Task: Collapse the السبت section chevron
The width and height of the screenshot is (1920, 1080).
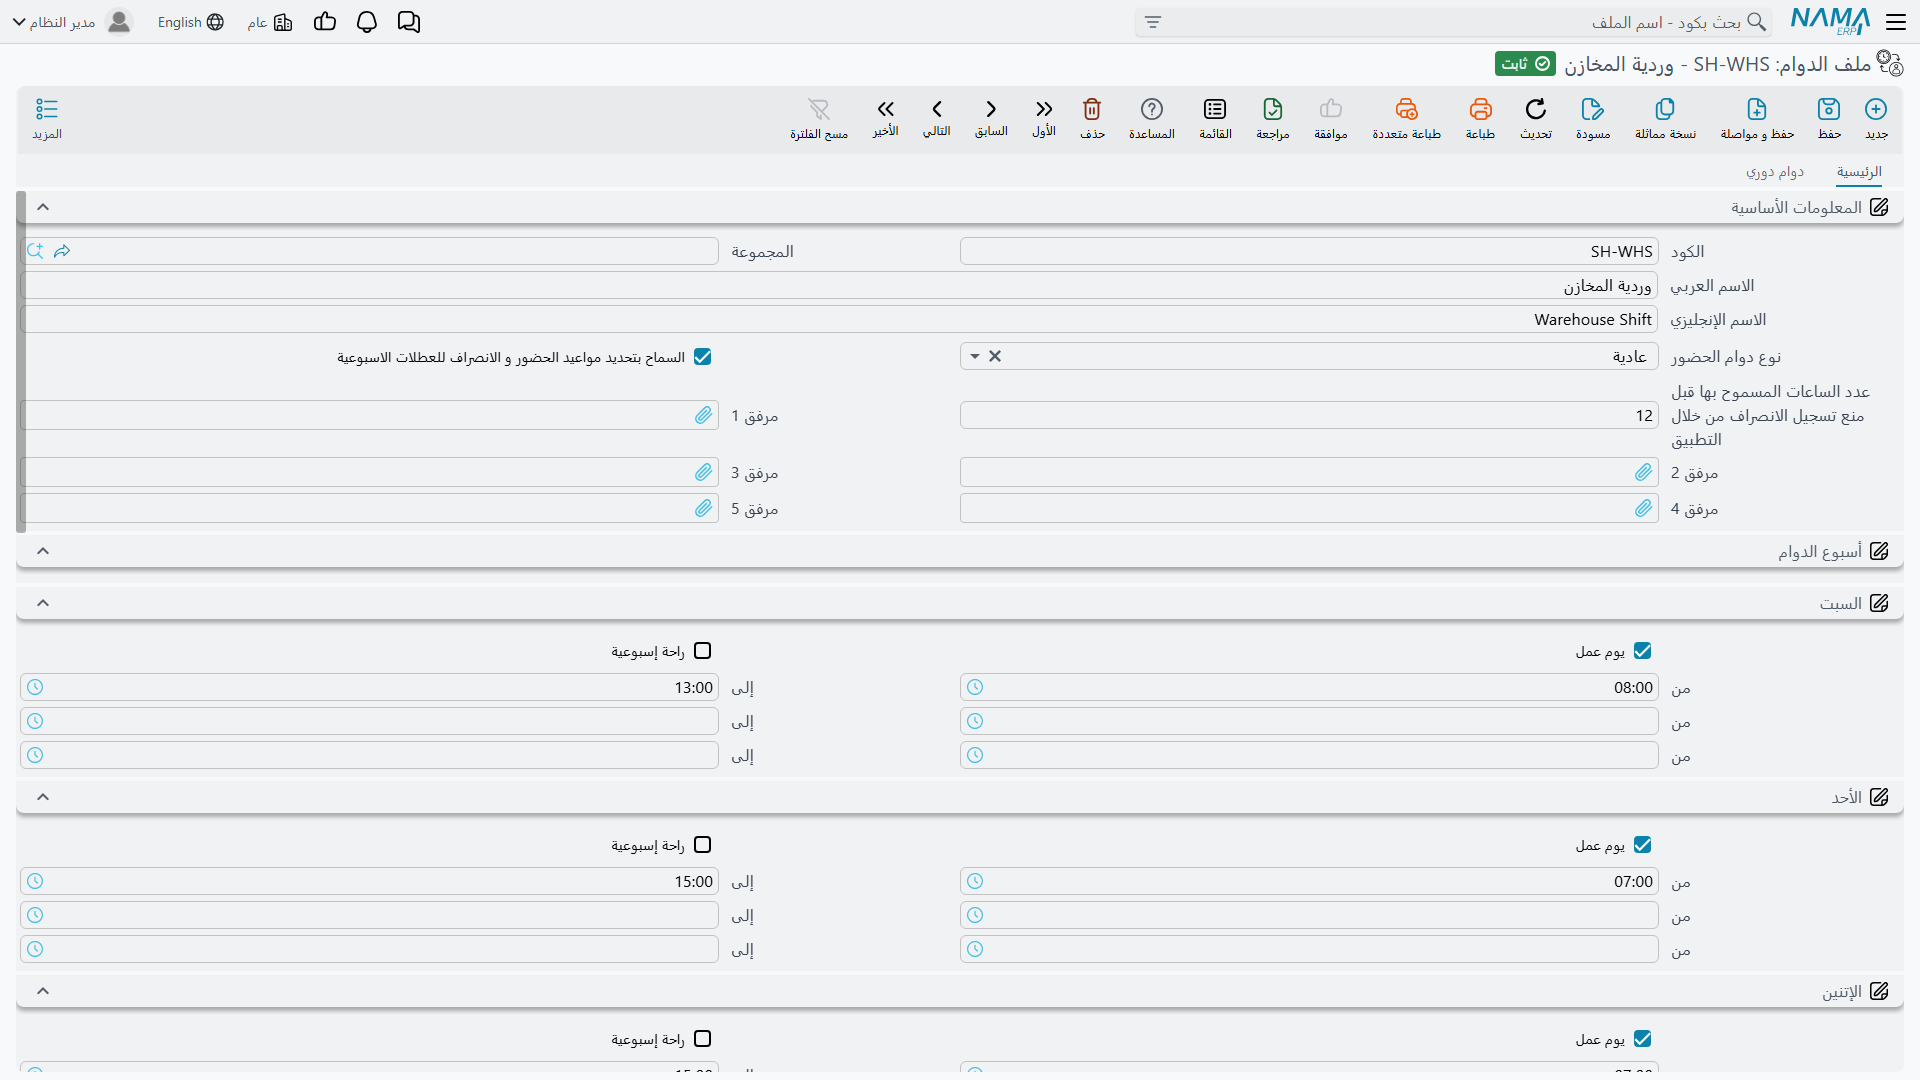Action: pos(43,603)
